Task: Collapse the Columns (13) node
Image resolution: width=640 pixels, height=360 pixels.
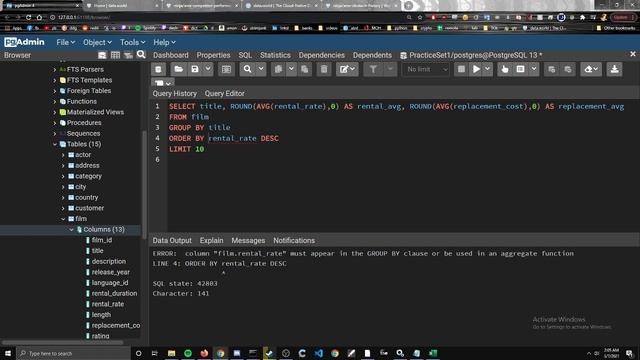Action: pyautogui.click(x=71, y=230)
